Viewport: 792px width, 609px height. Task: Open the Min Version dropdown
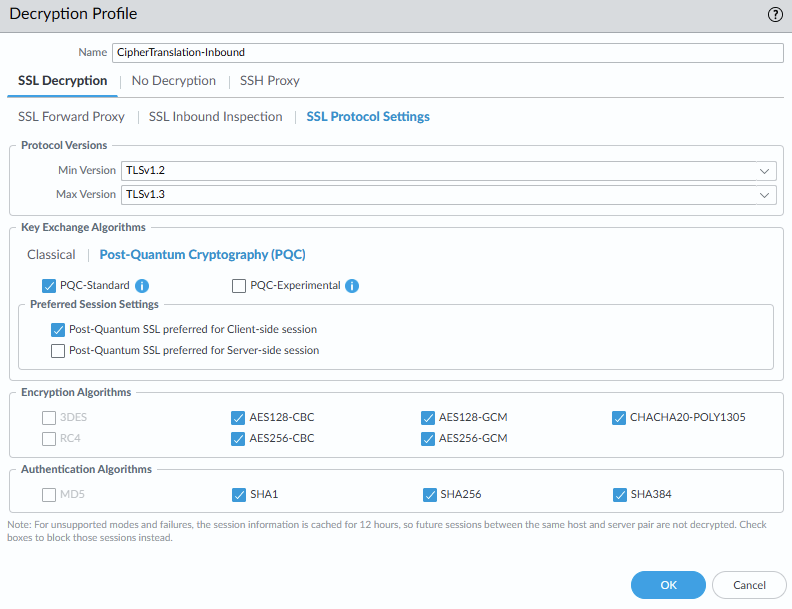tap(448, 171)
